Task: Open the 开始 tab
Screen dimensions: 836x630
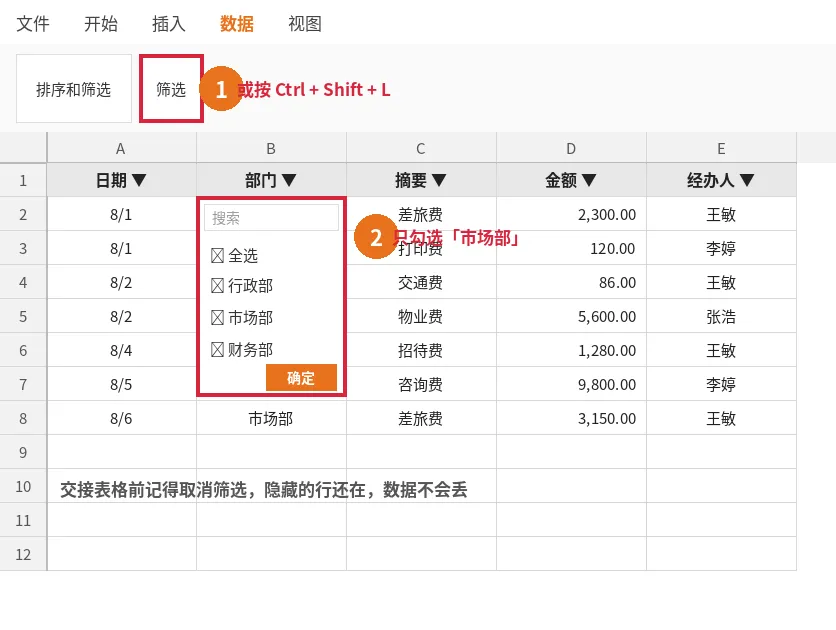Action: [x=101, y=23]
